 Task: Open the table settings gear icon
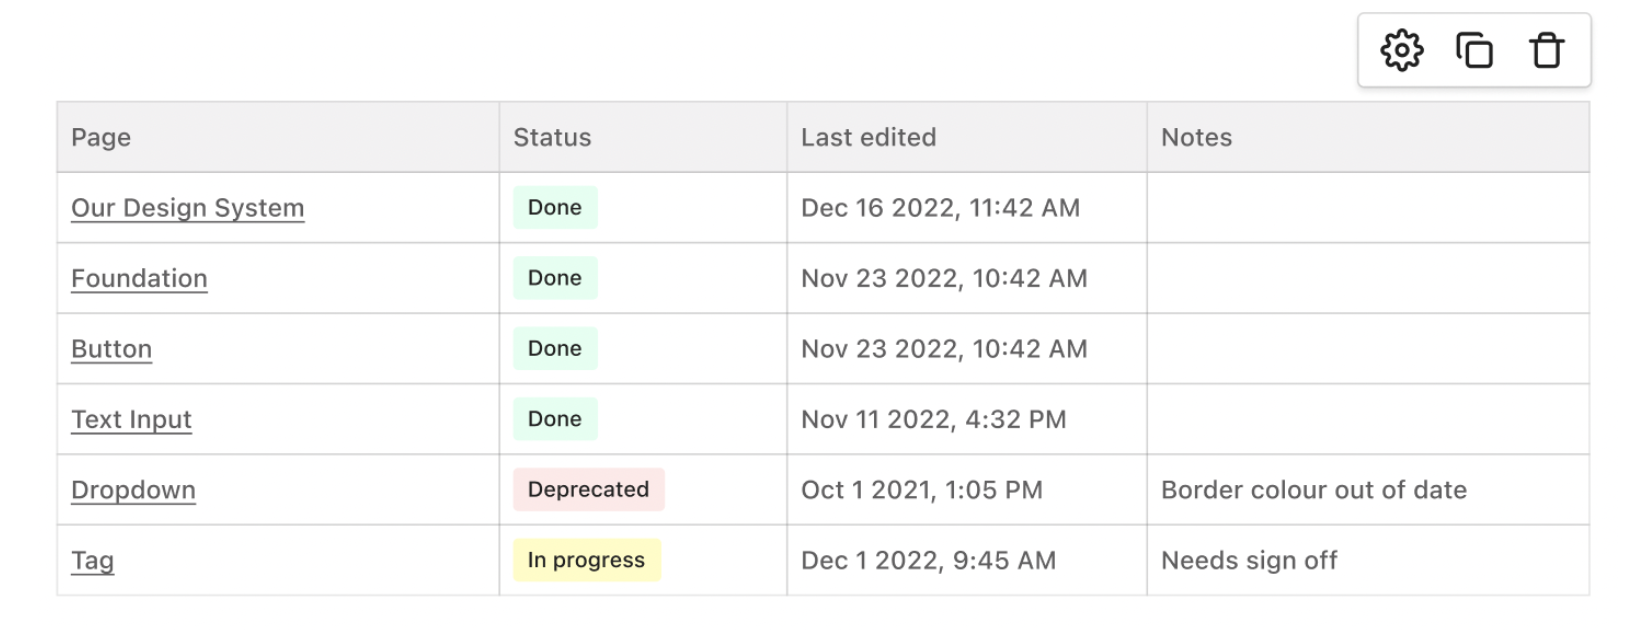tap(1402, 50)
